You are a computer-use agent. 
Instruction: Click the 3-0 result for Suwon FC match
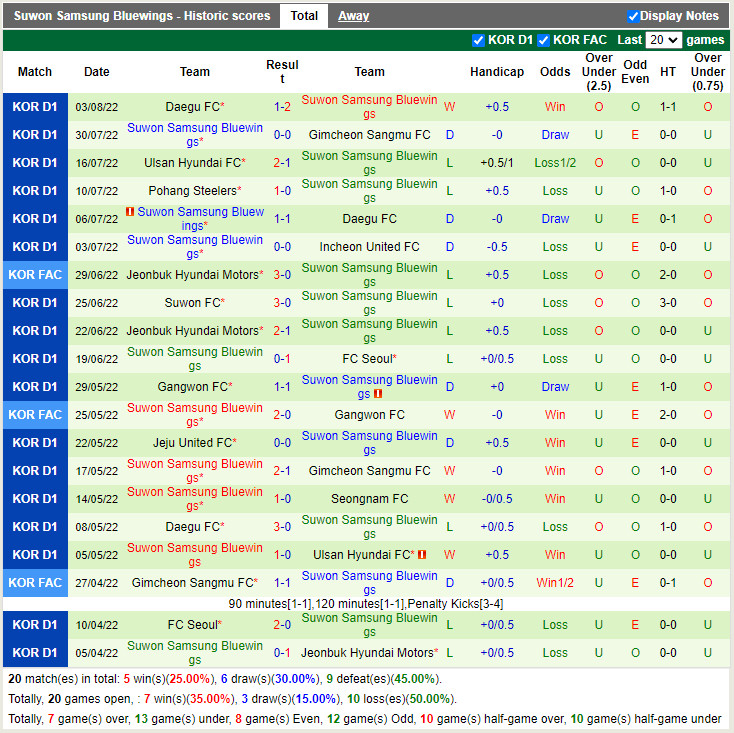coord(282,303)
